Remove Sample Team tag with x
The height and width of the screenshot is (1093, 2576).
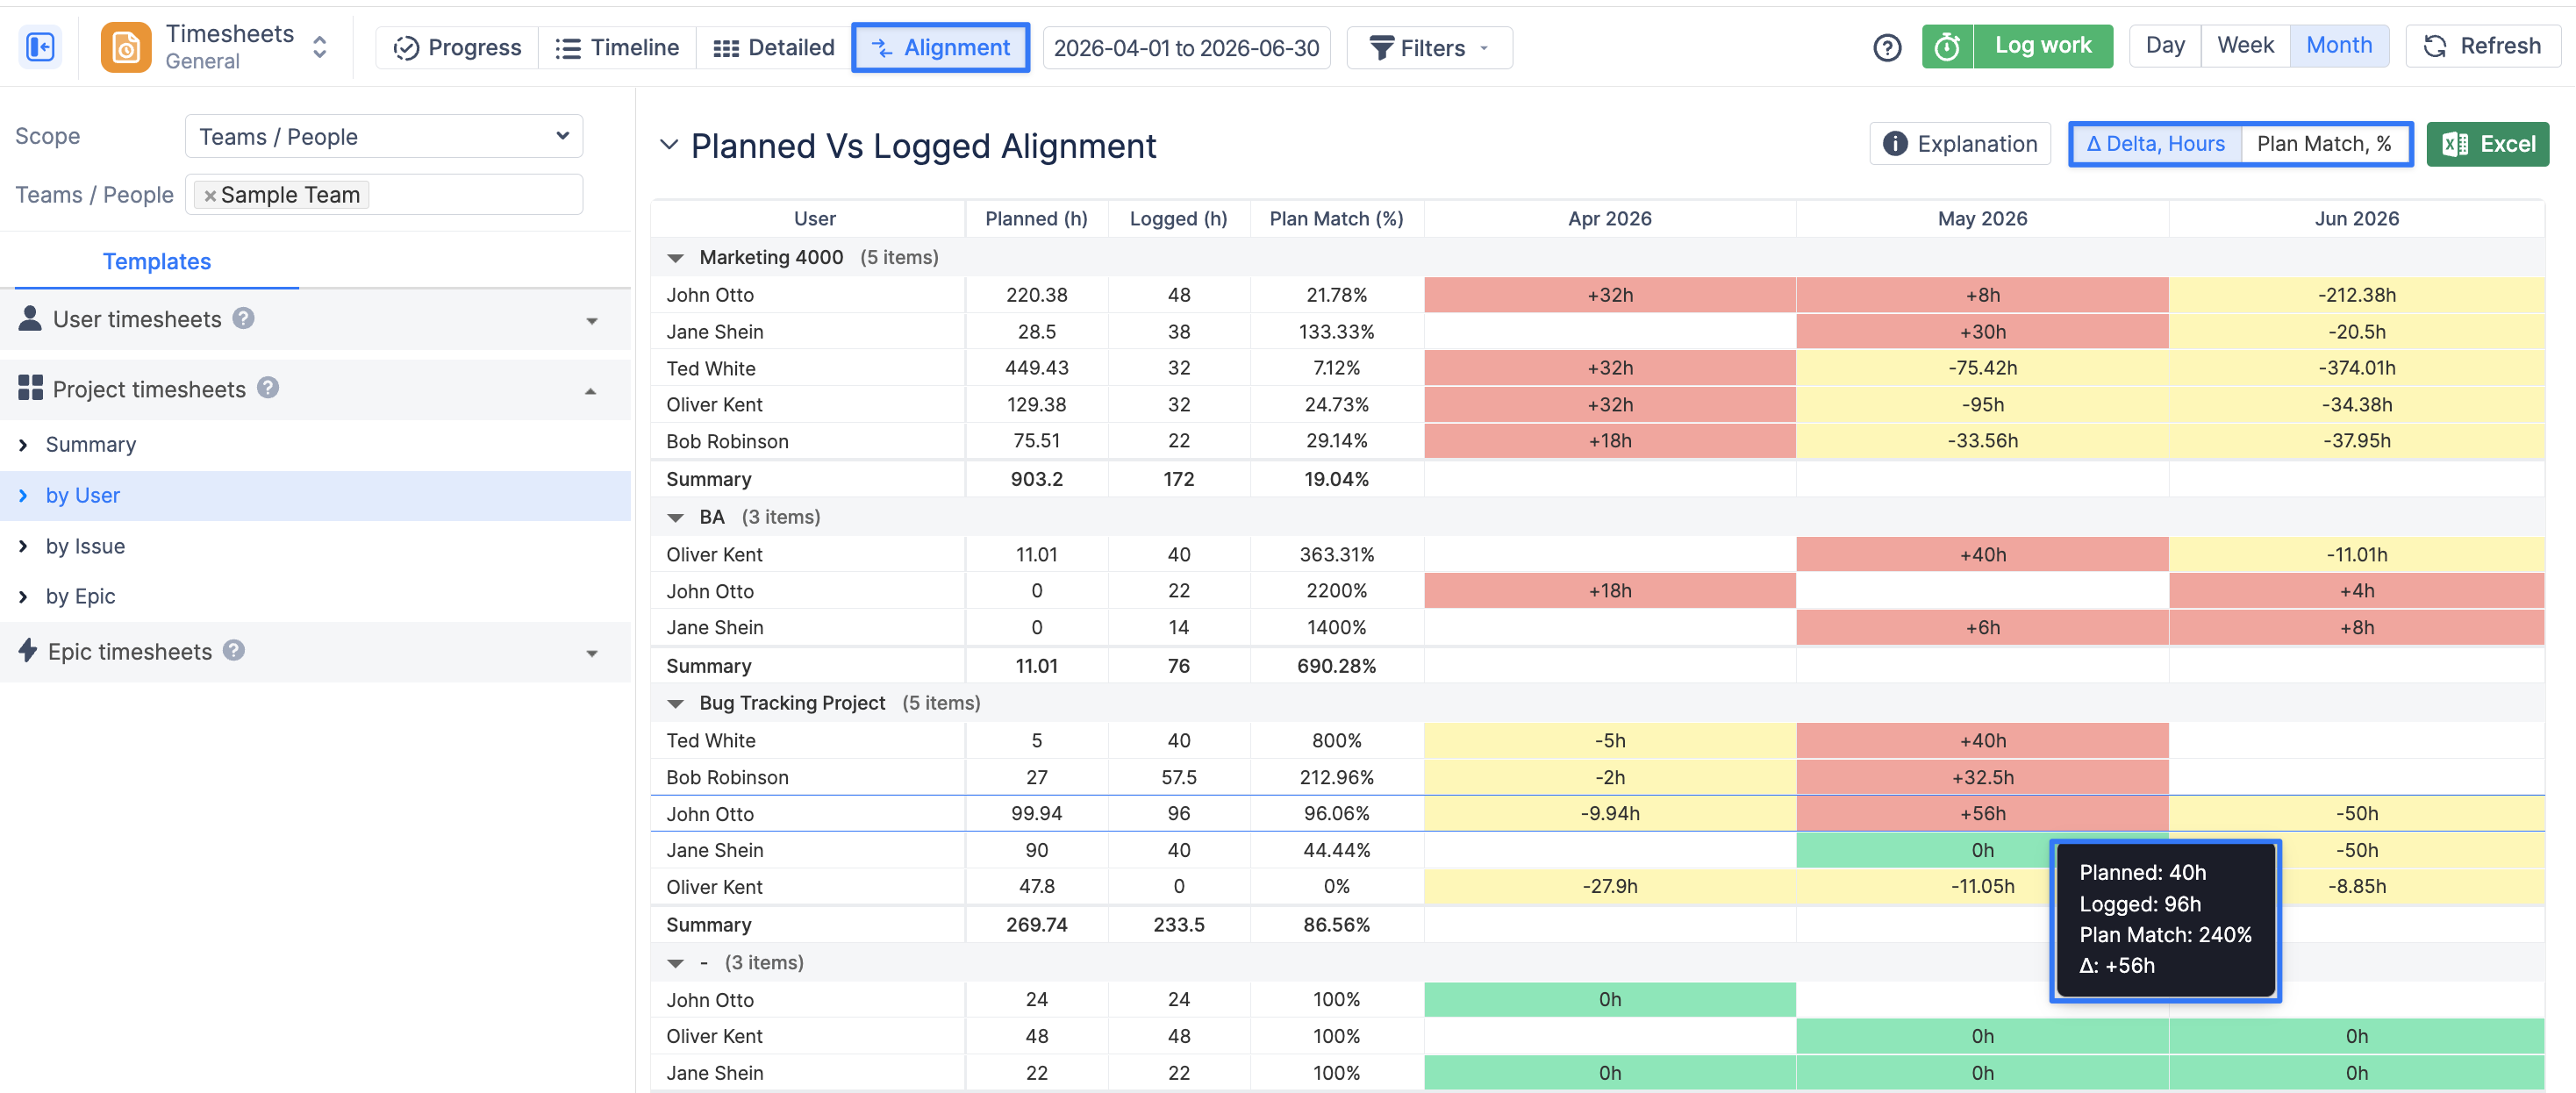209,196
